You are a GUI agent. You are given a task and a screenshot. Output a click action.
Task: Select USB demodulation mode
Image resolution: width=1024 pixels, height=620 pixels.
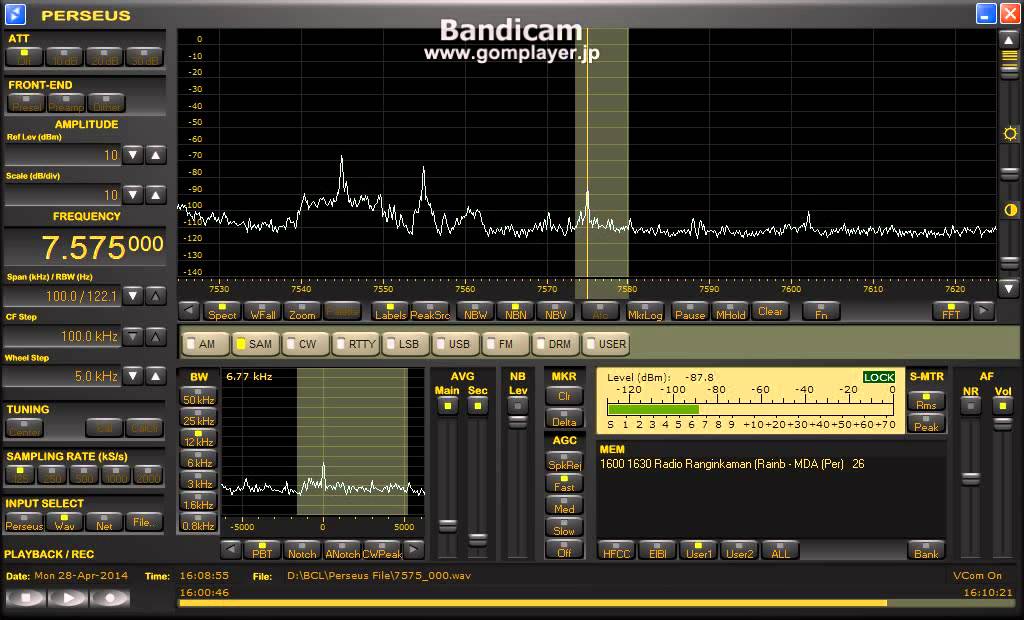[456, 344]
